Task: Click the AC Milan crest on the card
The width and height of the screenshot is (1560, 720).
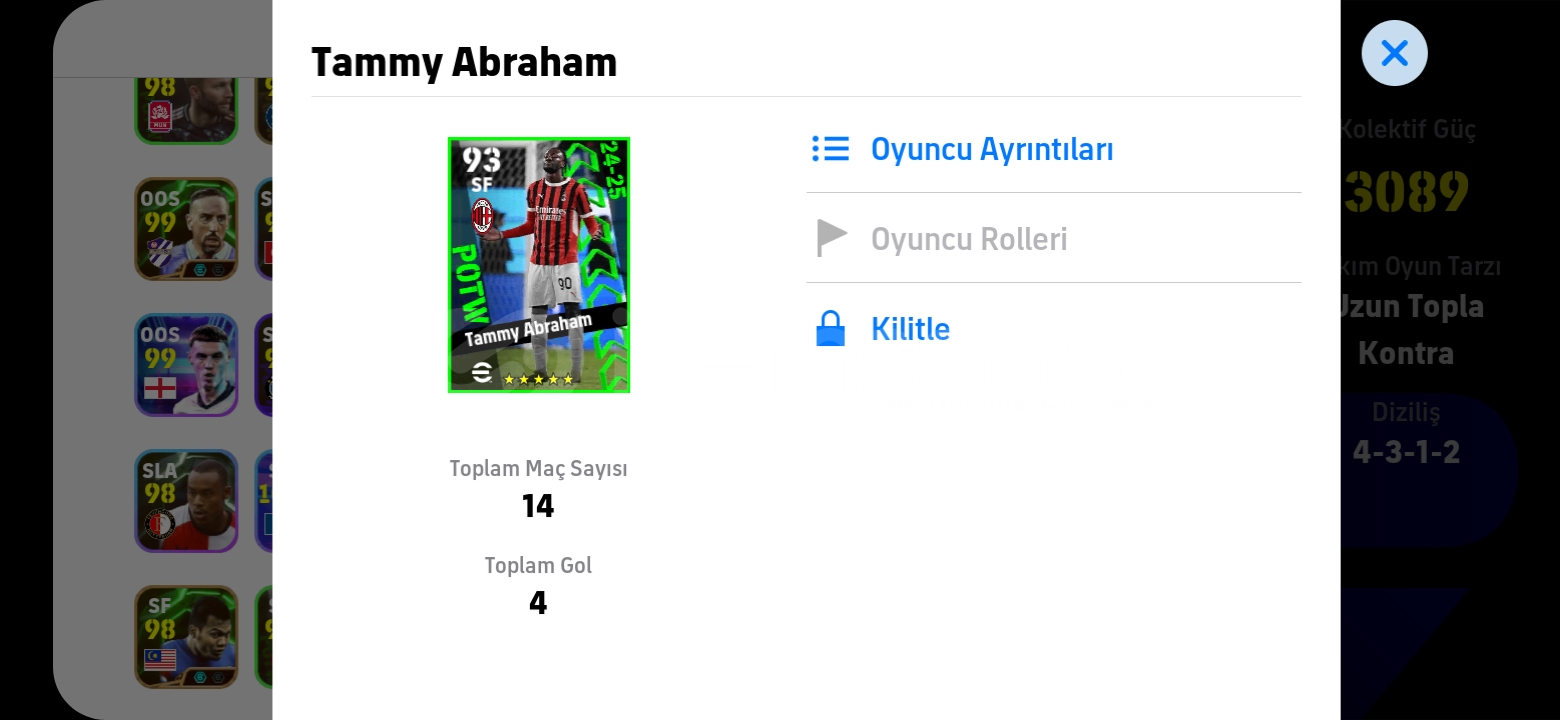Action: [x=483, y=215]
